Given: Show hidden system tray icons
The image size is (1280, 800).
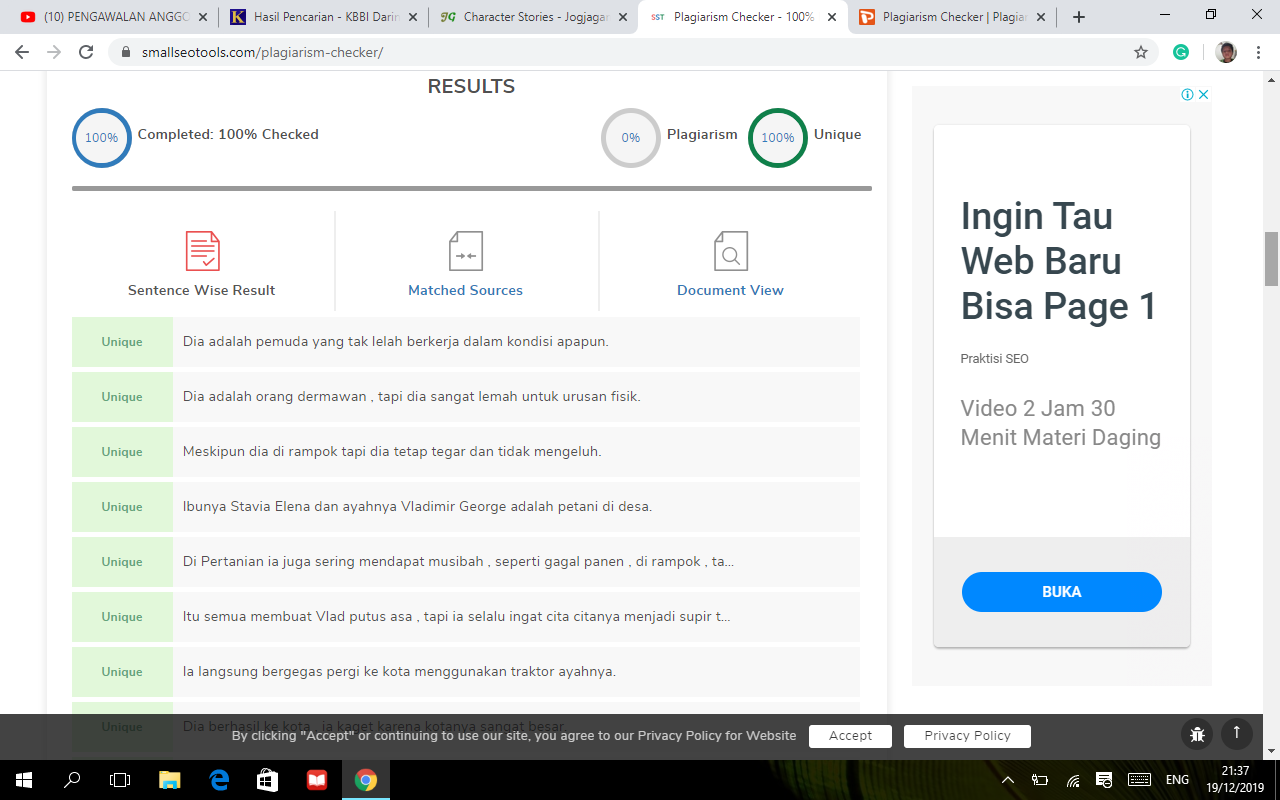Looking at the screenshot, I should click(1008, 780).
